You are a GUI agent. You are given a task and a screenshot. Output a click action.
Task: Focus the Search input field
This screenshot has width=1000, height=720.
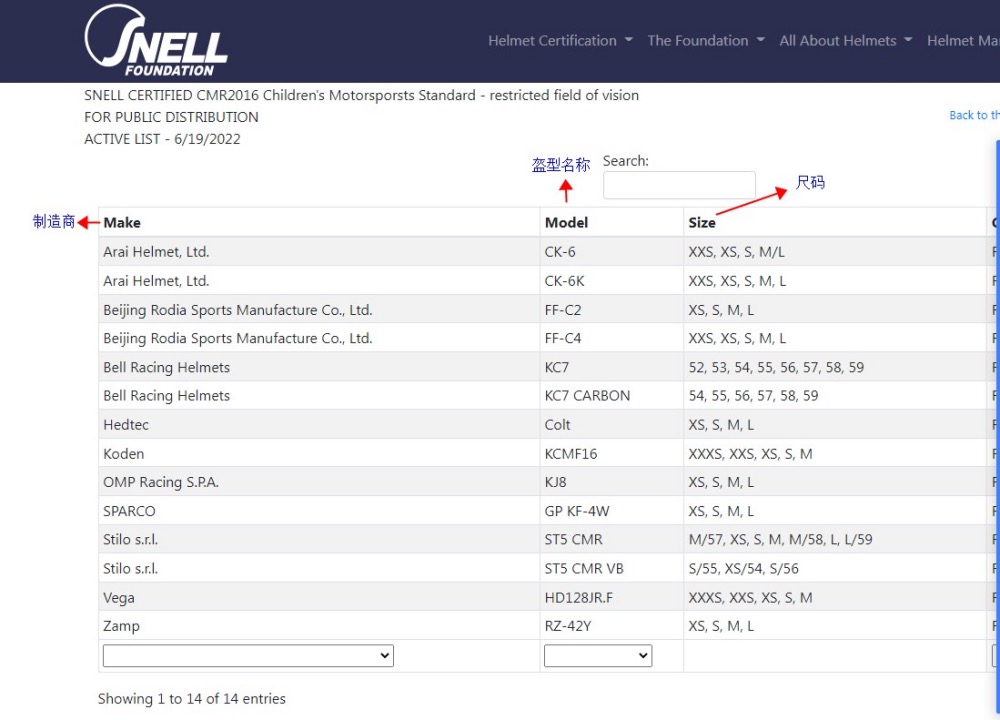point(679,185)
